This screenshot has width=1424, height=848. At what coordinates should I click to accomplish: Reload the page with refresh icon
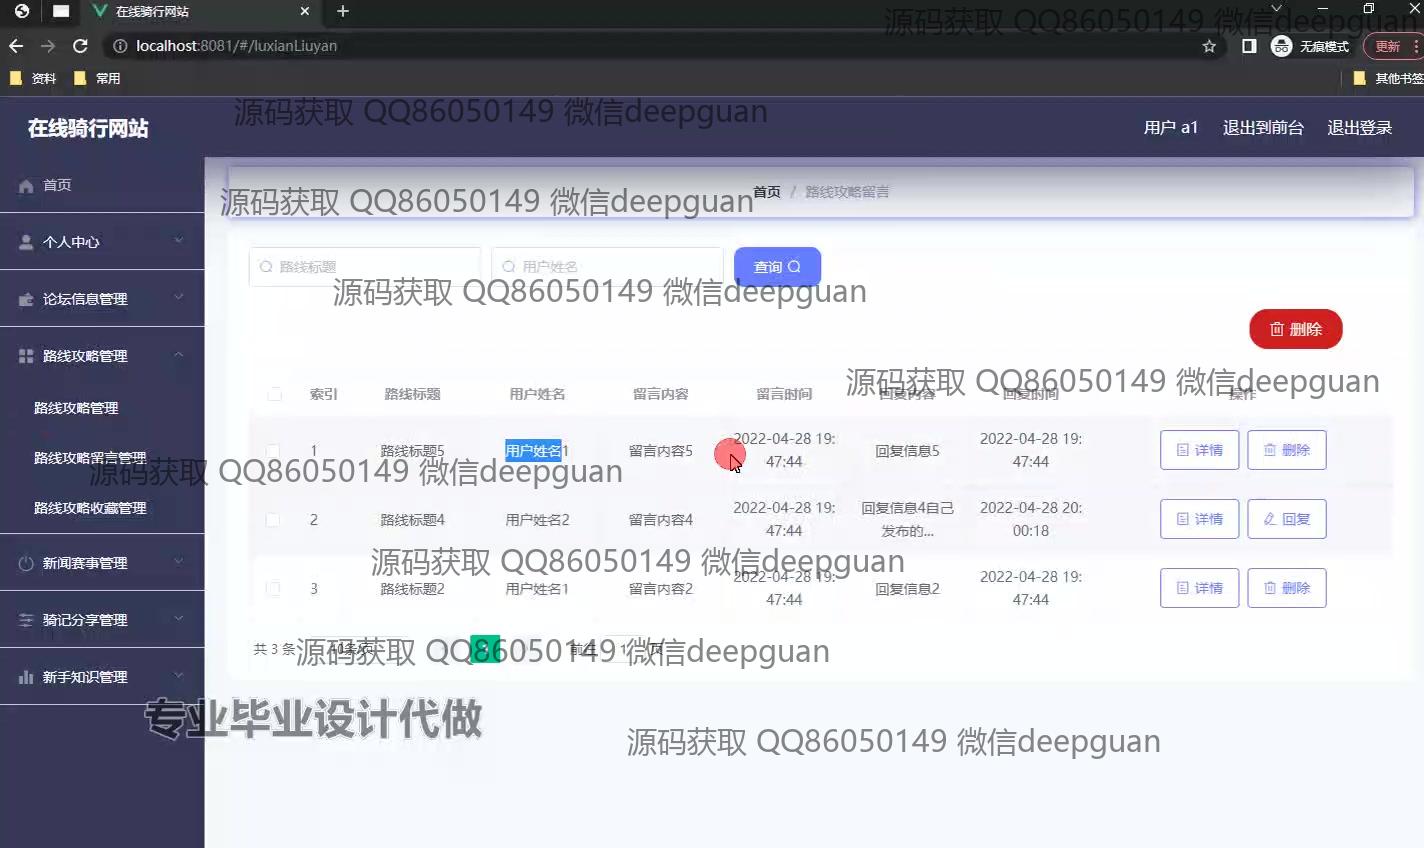pos(81,46)
